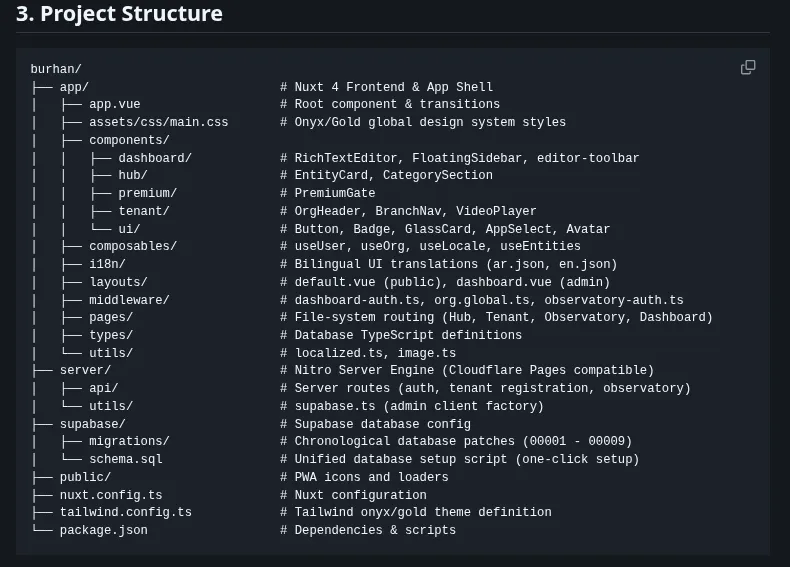Click the "schema.sql" file name

point(126,460)
